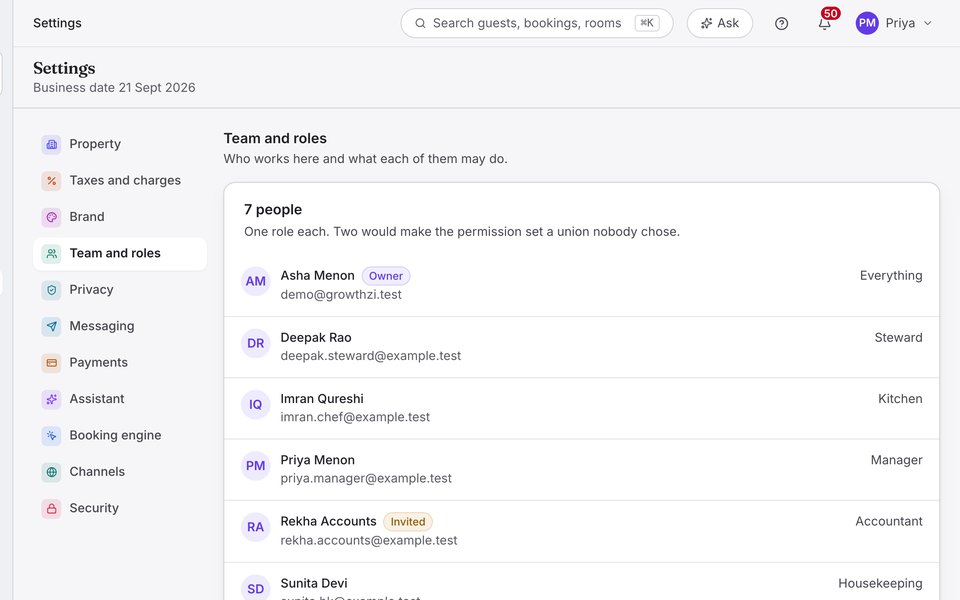The width and height of the screenshot is (960, 600).
Task: Select the Team and roles section
Action: click(x=119, y=253)
